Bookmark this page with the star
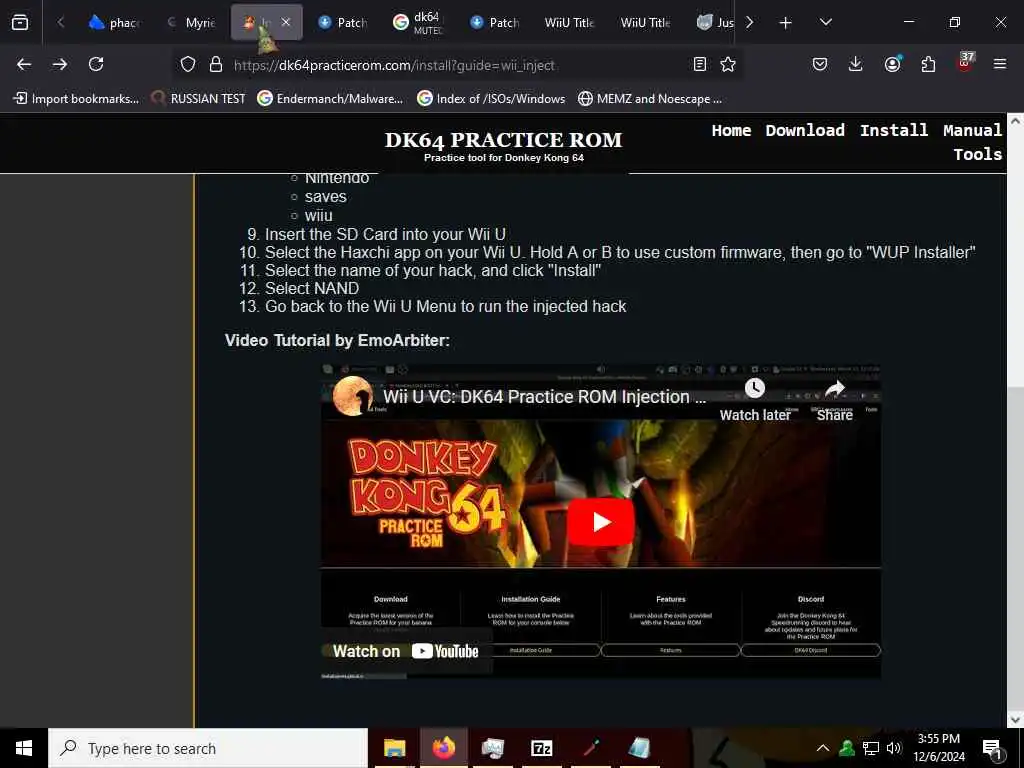The width and height of the screenshot is (1024, 768). tap(728, 64)
